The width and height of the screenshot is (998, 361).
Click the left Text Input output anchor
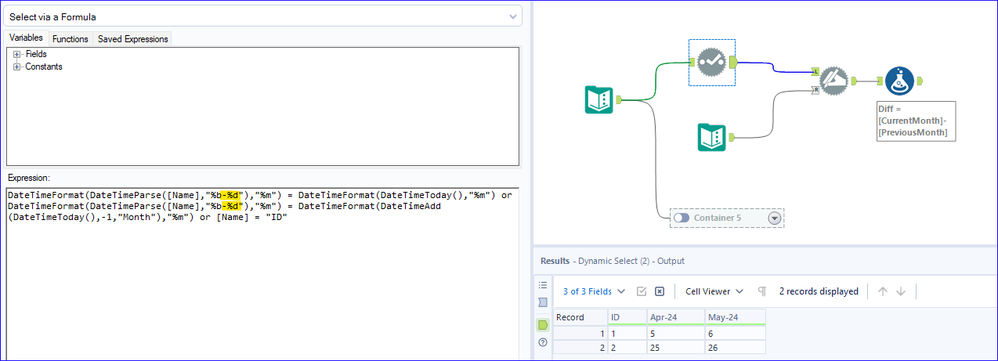click(618, 99)
